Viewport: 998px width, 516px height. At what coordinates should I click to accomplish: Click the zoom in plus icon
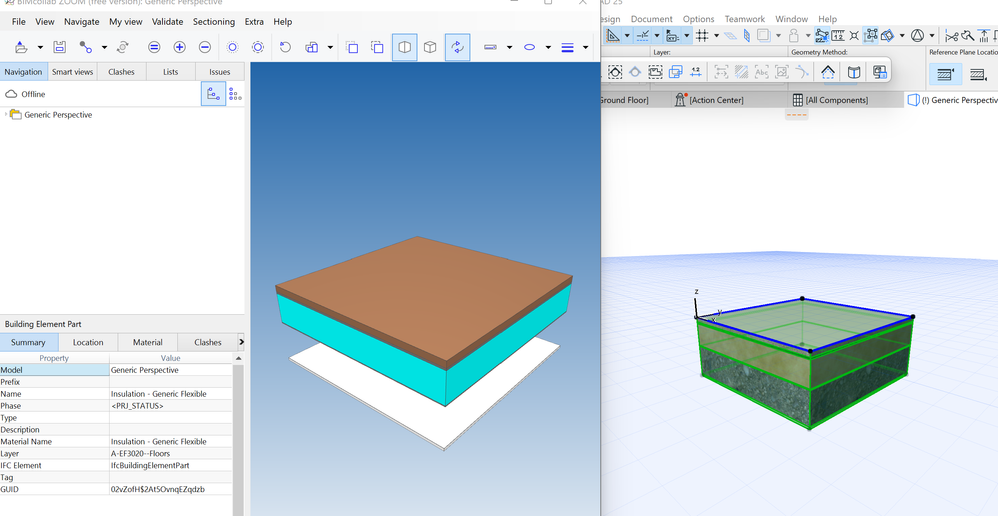pos(179,47)
